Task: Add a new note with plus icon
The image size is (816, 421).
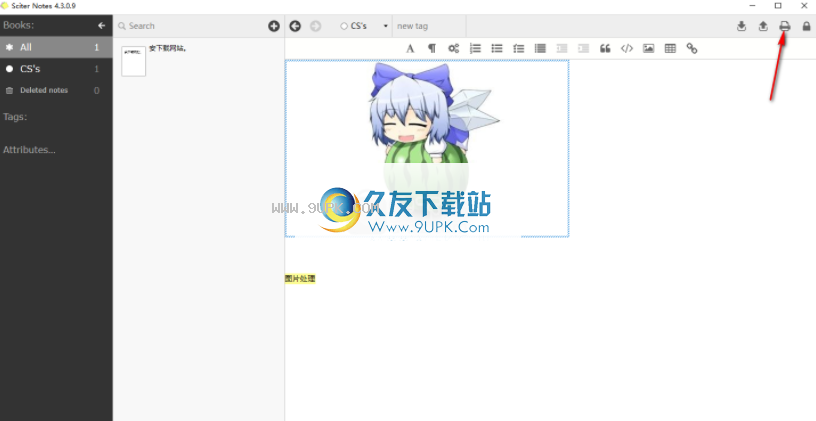Action: [x=274, y=26]
